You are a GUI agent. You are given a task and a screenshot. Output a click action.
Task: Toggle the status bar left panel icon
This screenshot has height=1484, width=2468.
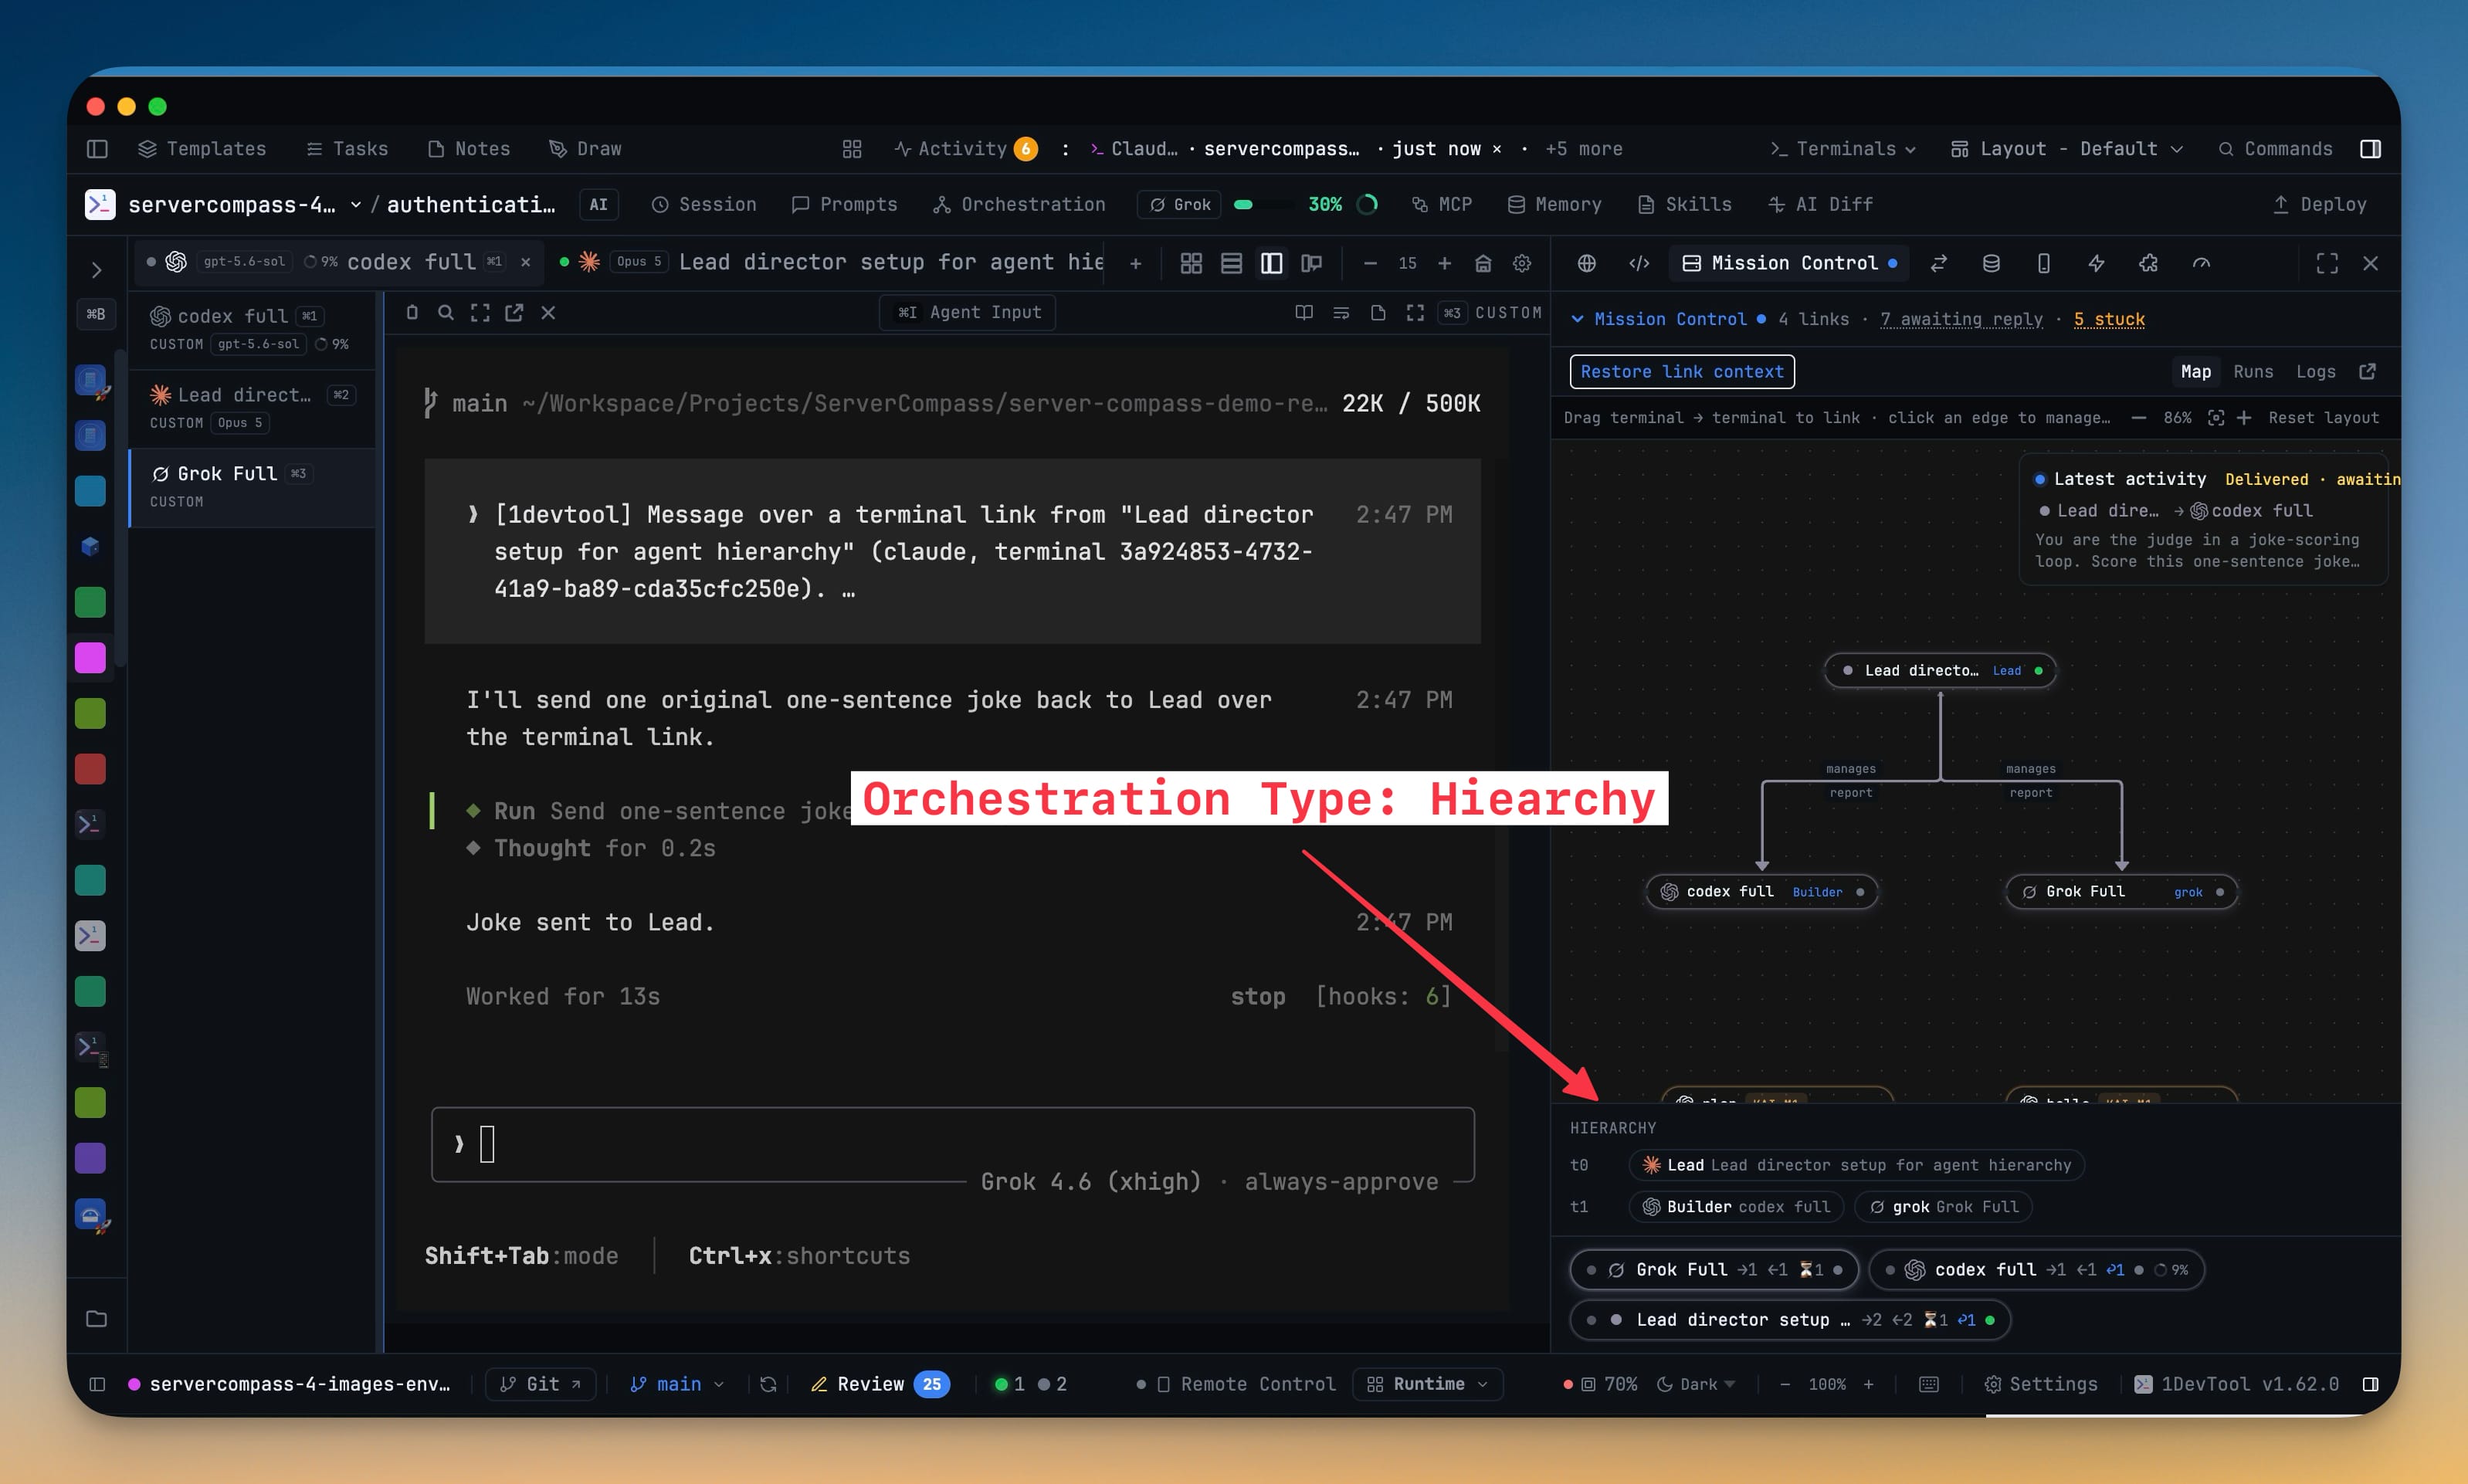(97, 1384)
